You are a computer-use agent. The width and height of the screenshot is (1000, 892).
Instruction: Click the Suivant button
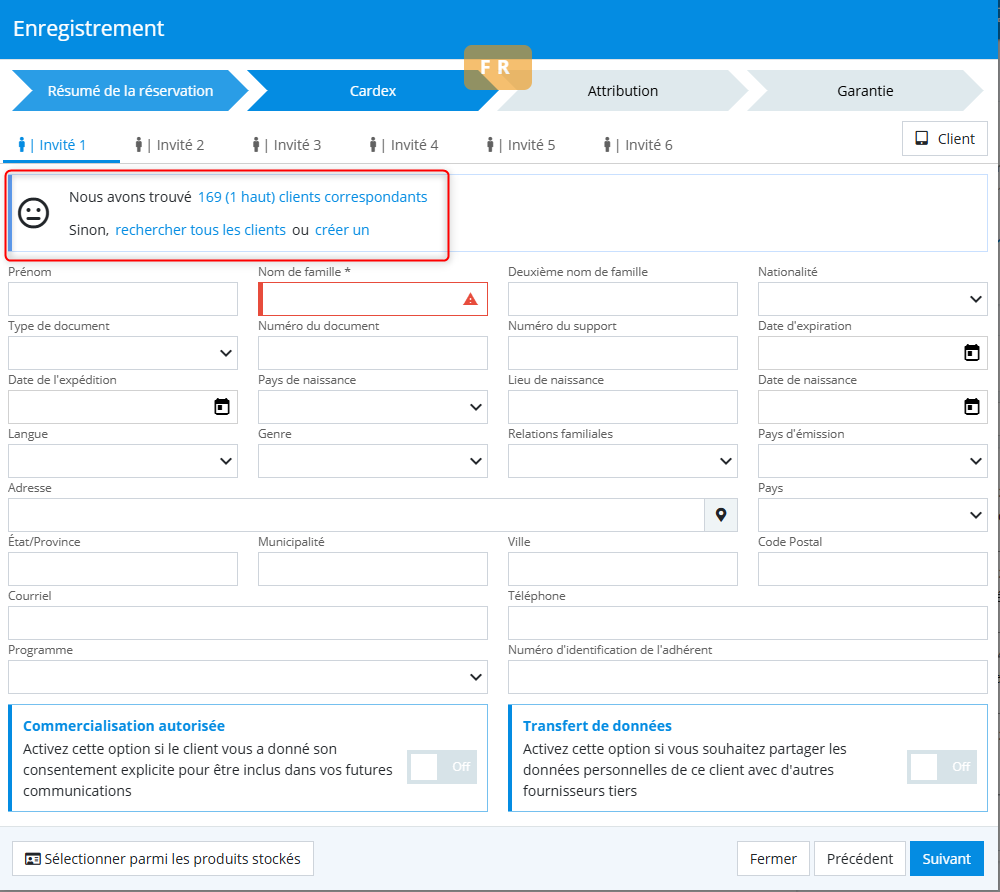click(x=946, y=859)
